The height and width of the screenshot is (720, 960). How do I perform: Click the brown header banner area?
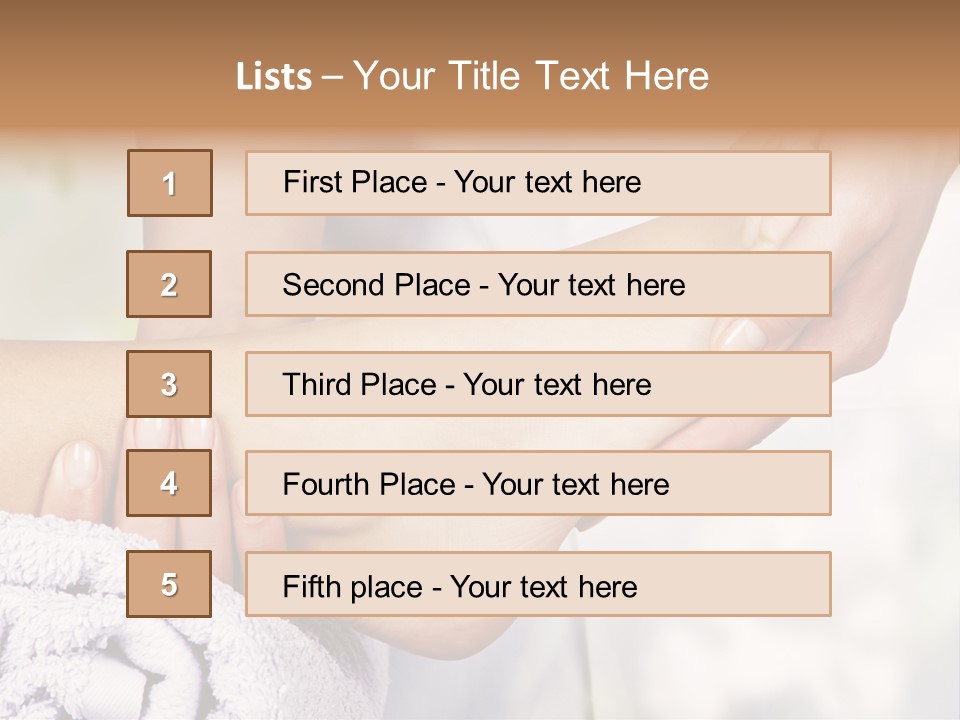480,64
